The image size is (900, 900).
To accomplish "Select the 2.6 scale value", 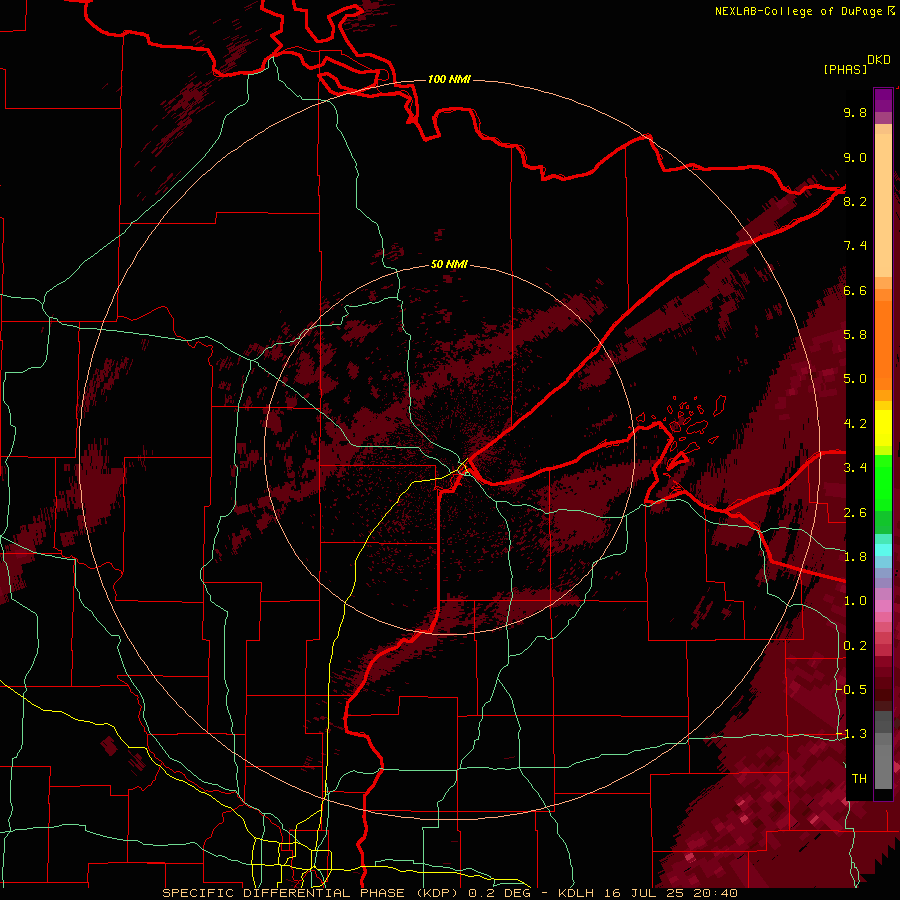I will 855,513.
